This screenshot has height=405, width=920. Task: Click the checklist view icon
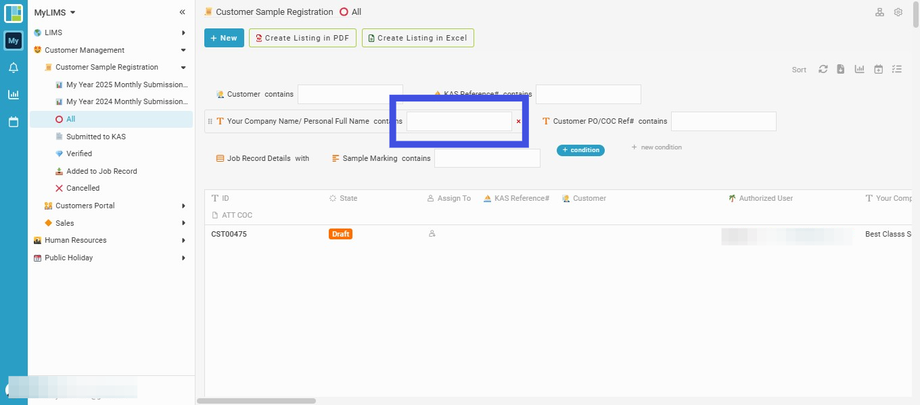tap(897, 69)
